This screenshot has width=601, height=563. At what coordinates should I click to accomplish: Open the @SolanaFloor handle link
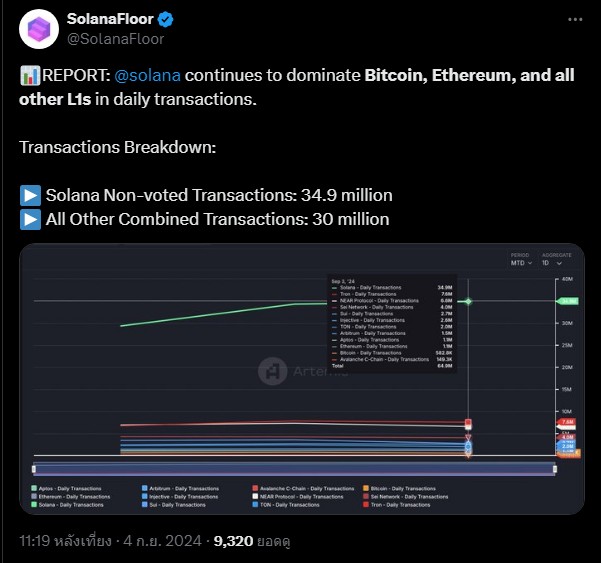[115, 39]
